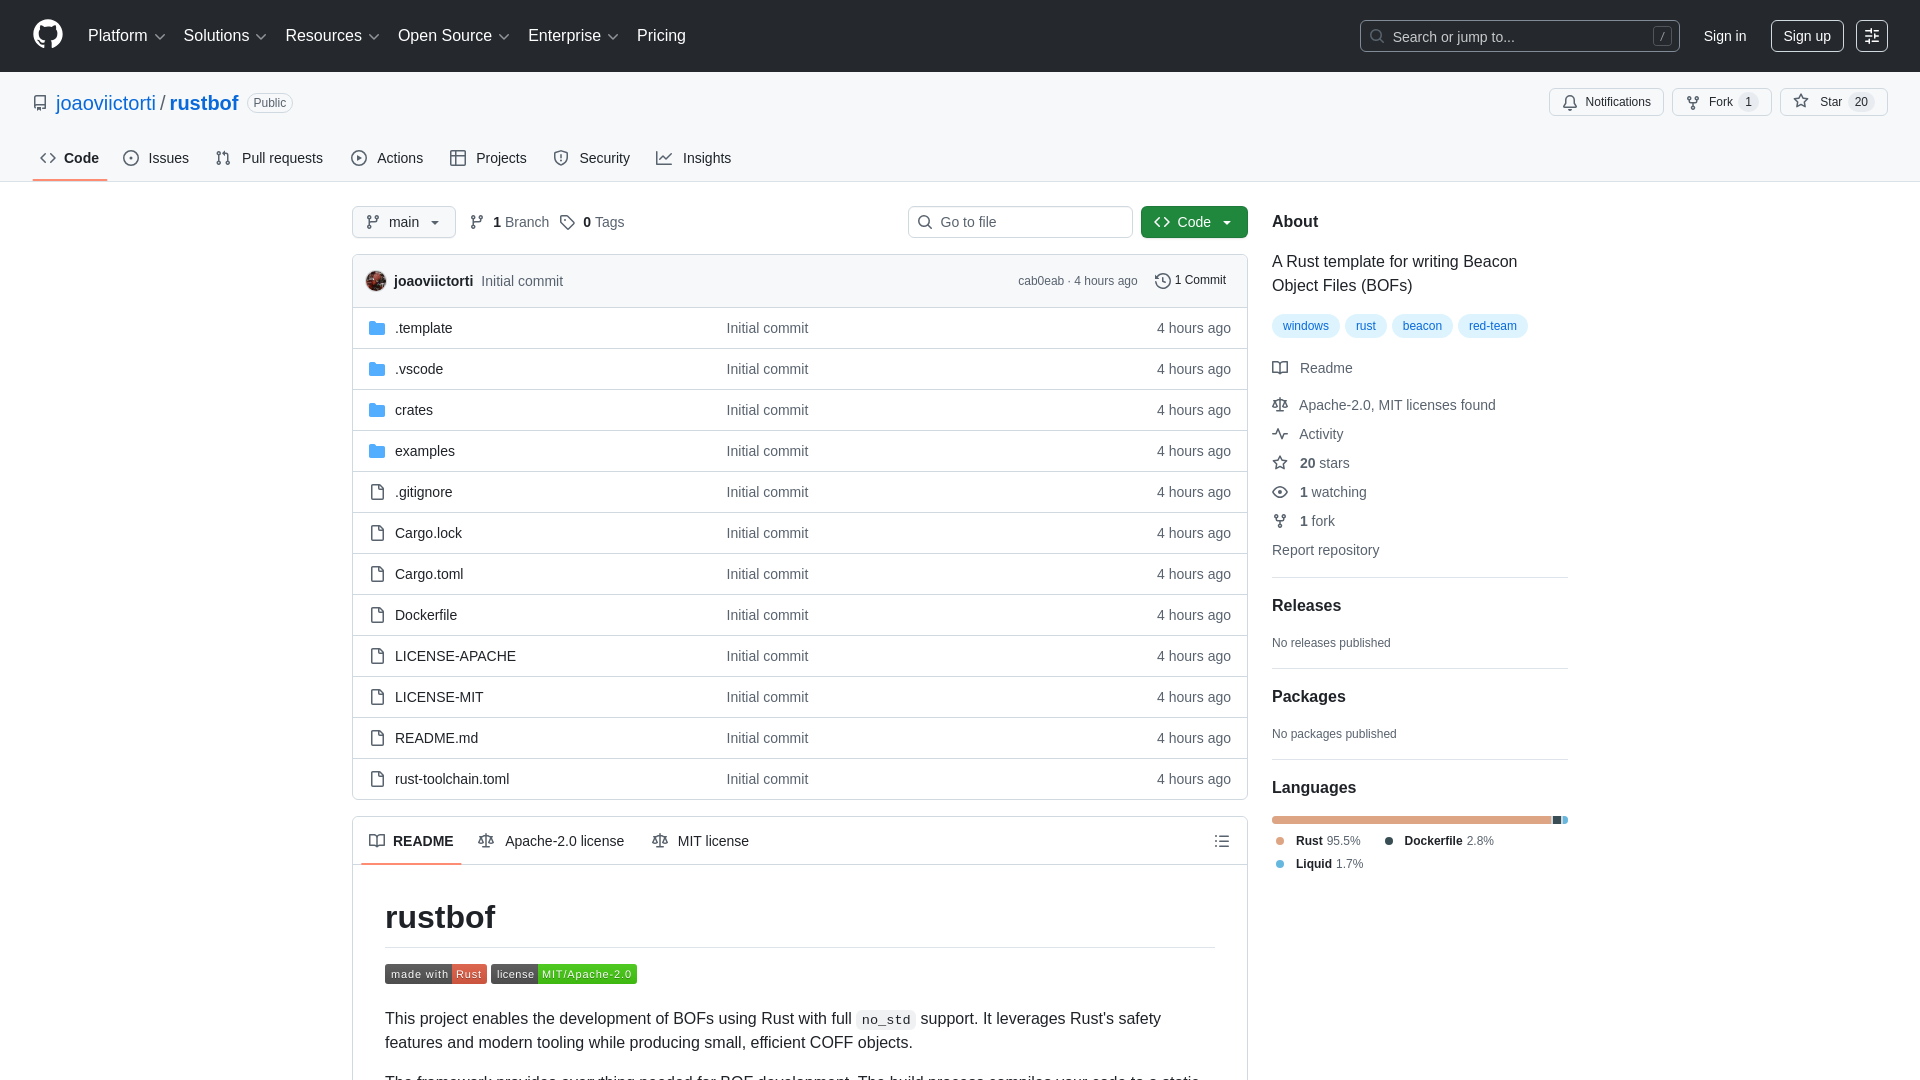Fork the repository
The width and height of the screenshot is (1920, 1080).
[x=1715, y=102]
